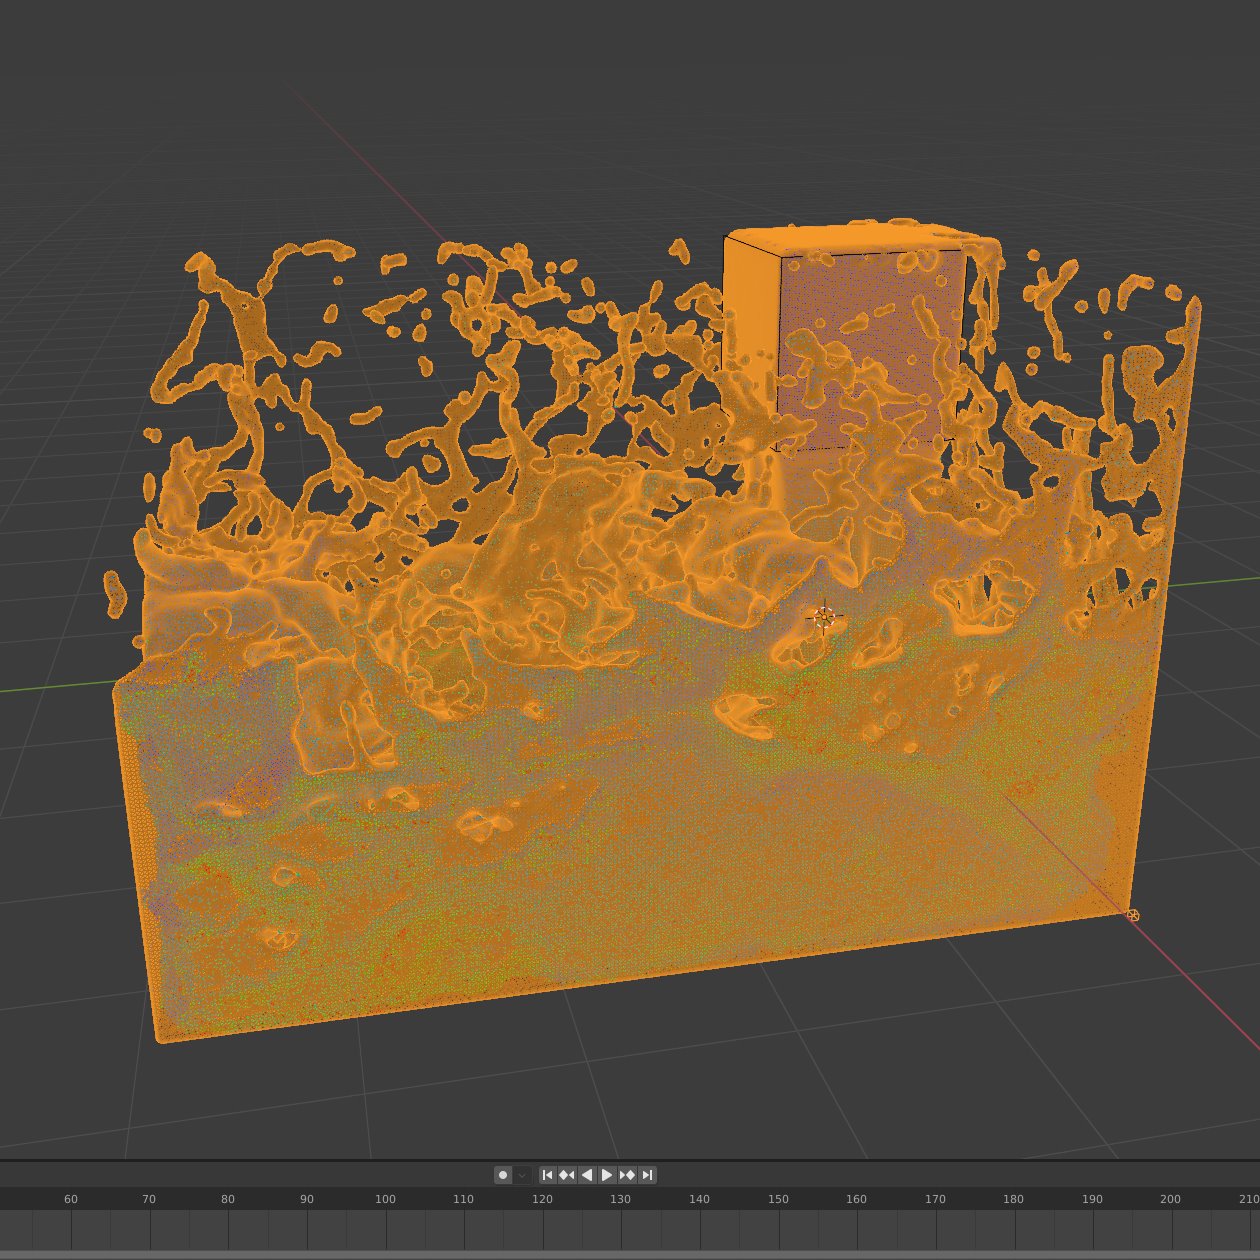Jump to the start frame
Viewport: 1260px width, 1260px height.
coord(547,1175)
